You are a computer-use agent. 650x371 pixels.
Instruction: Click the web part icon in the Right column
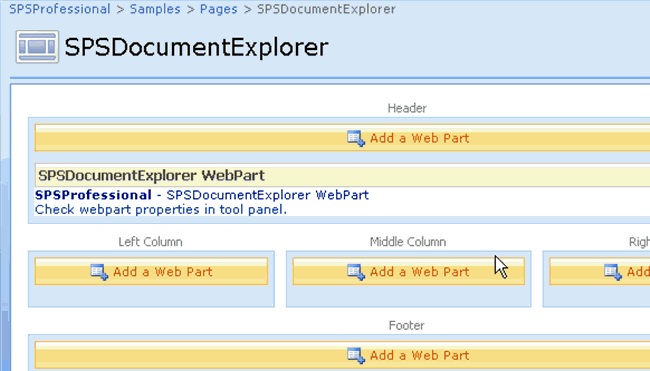tap(613, 272)
